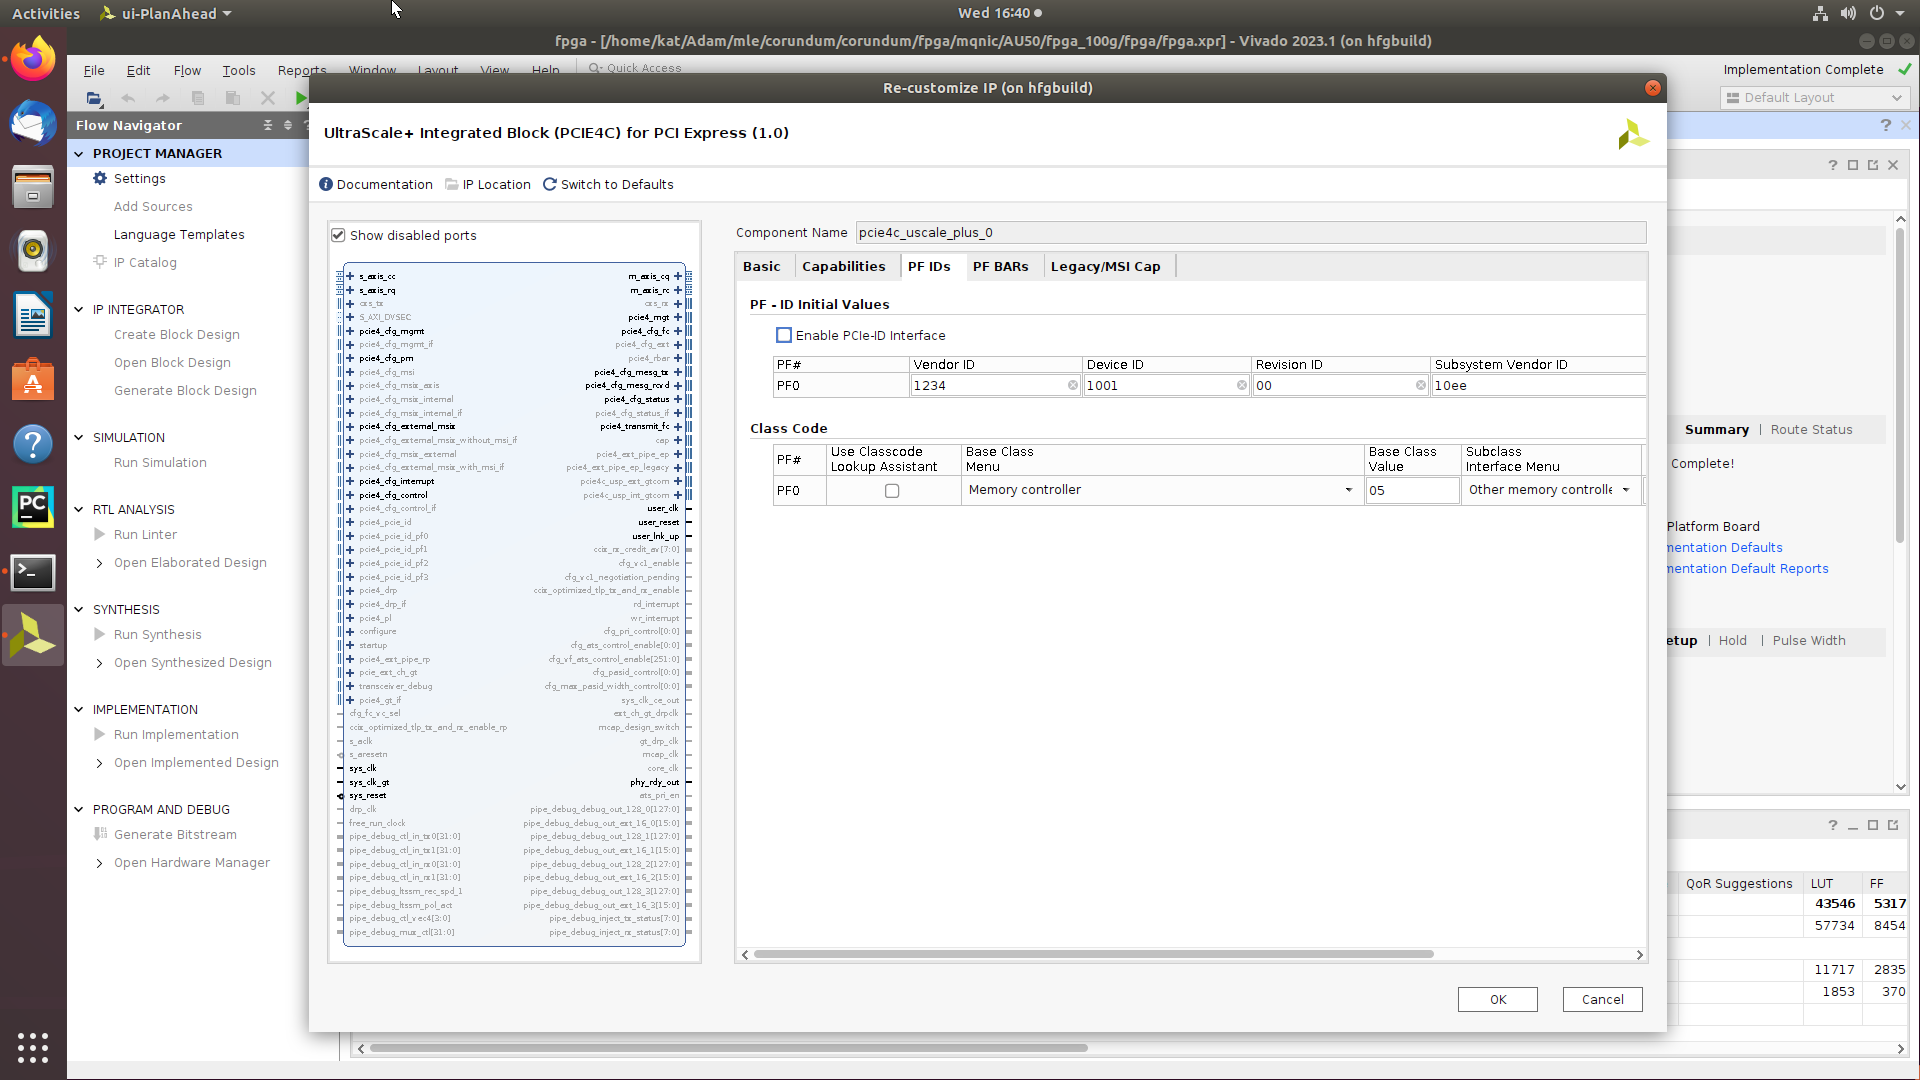Image resolution: width=1920 pixels, height=1080 pixels.
Task: Click the OK button
Action: [x=1497, y=999]
